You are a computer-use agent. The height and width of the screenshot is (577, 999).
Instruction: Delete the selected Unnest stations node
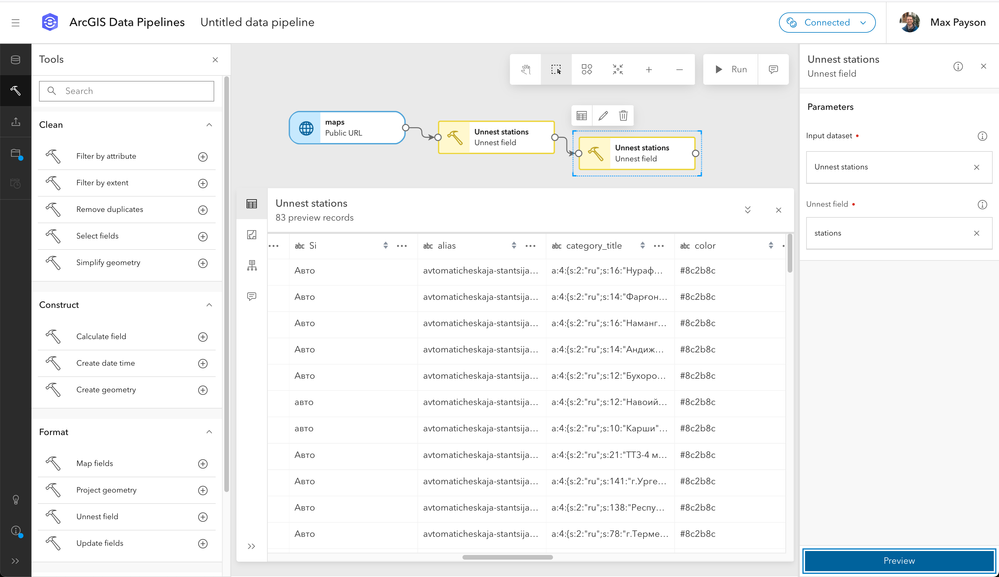(x=624, y=115)
